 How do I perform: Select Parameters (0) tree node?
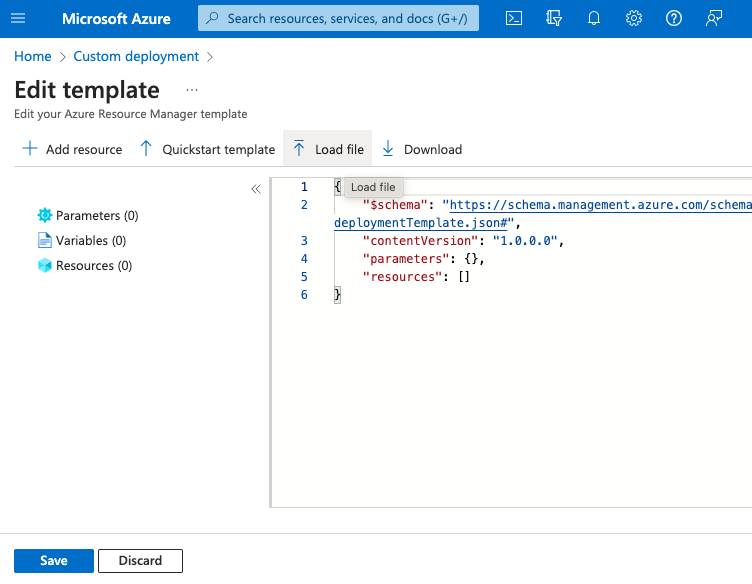point(96,215)
